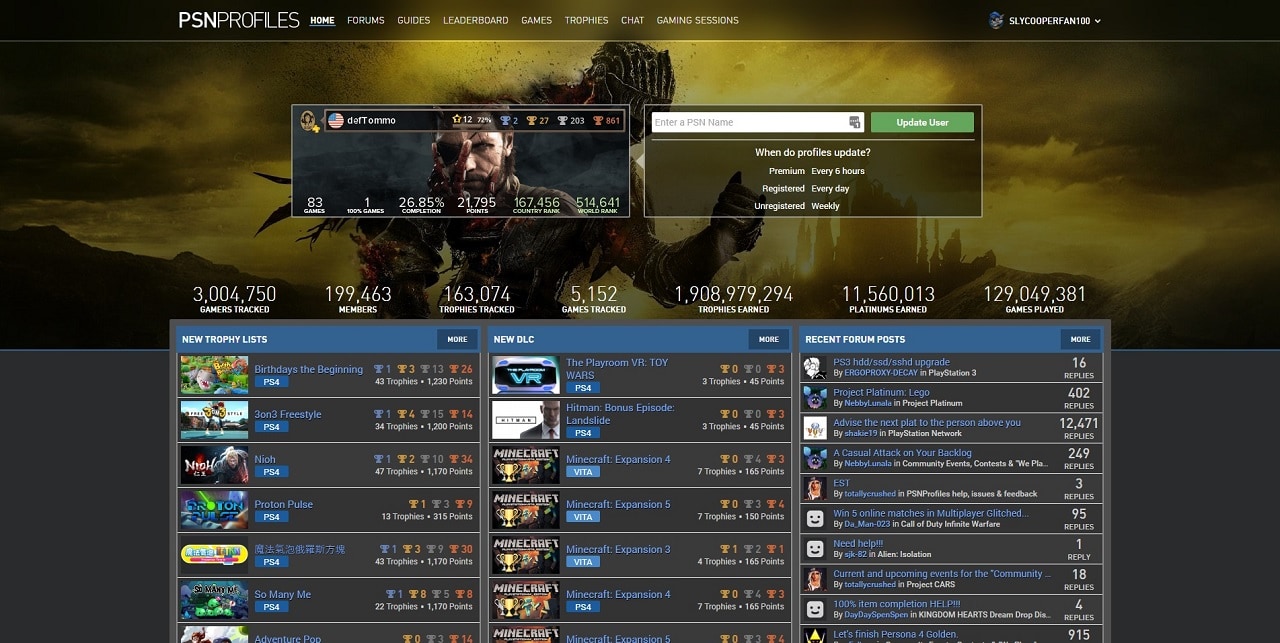Click the level 12 star icon

point(457,119)
